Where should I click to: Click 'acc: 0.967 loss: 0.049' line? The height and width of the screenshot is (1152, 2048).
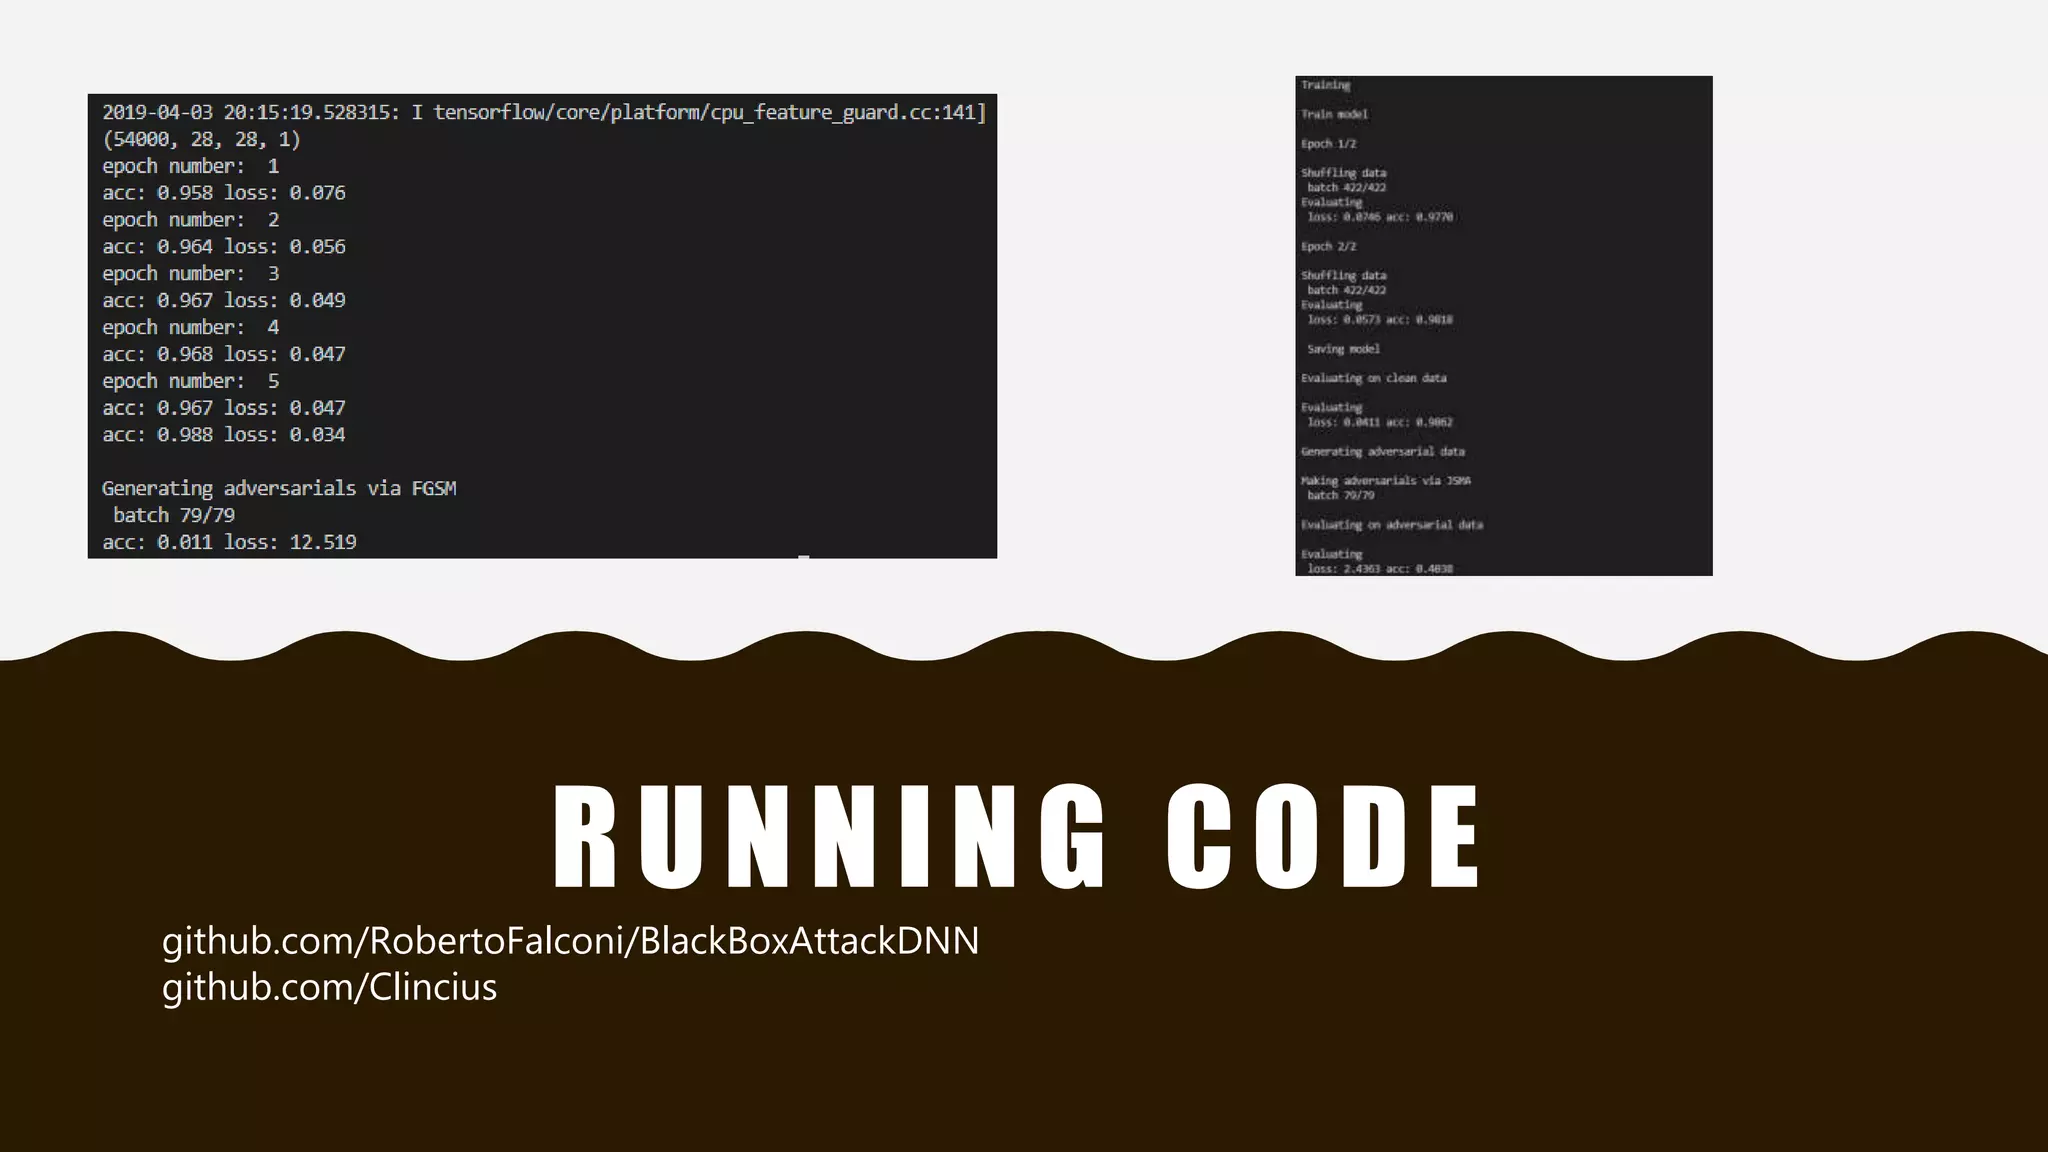tap(224, 301)
